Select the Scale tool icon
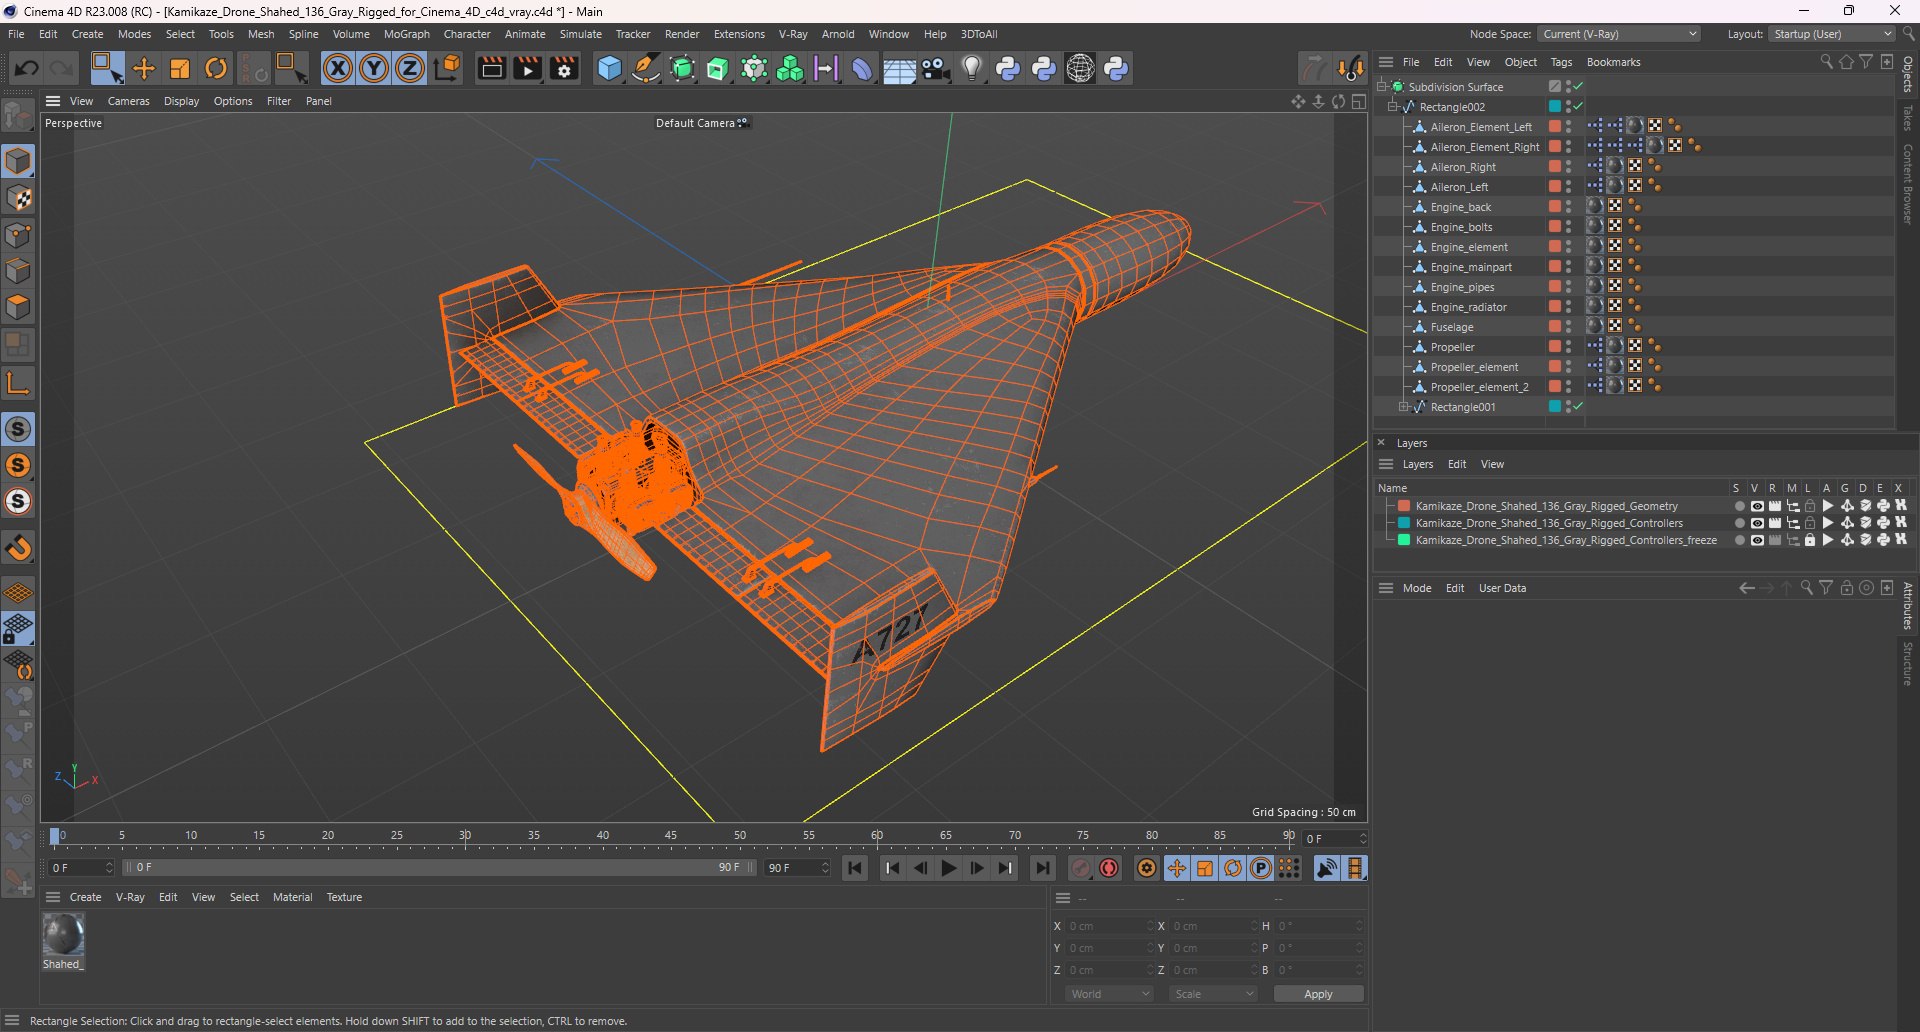1920x1032 pixels. pyautogui.click(x=180, y=68)
